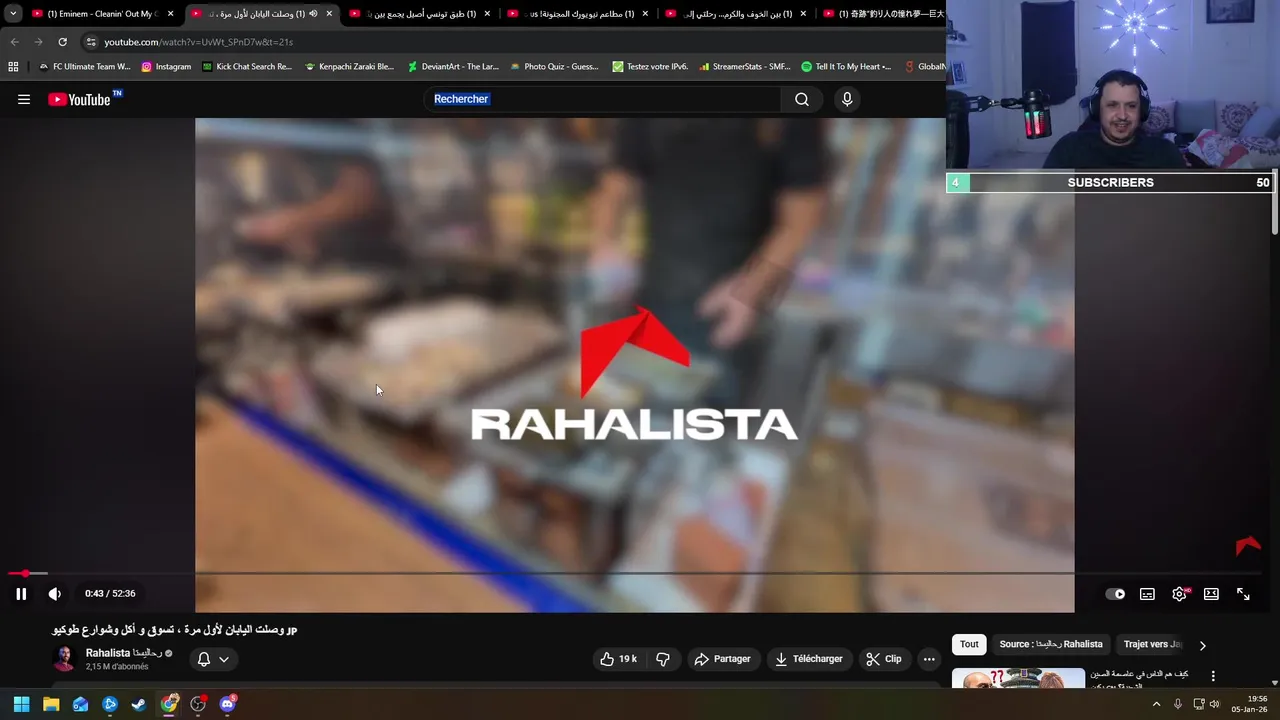Open Kenpachi Zaraki bookmark

(349, 67)
